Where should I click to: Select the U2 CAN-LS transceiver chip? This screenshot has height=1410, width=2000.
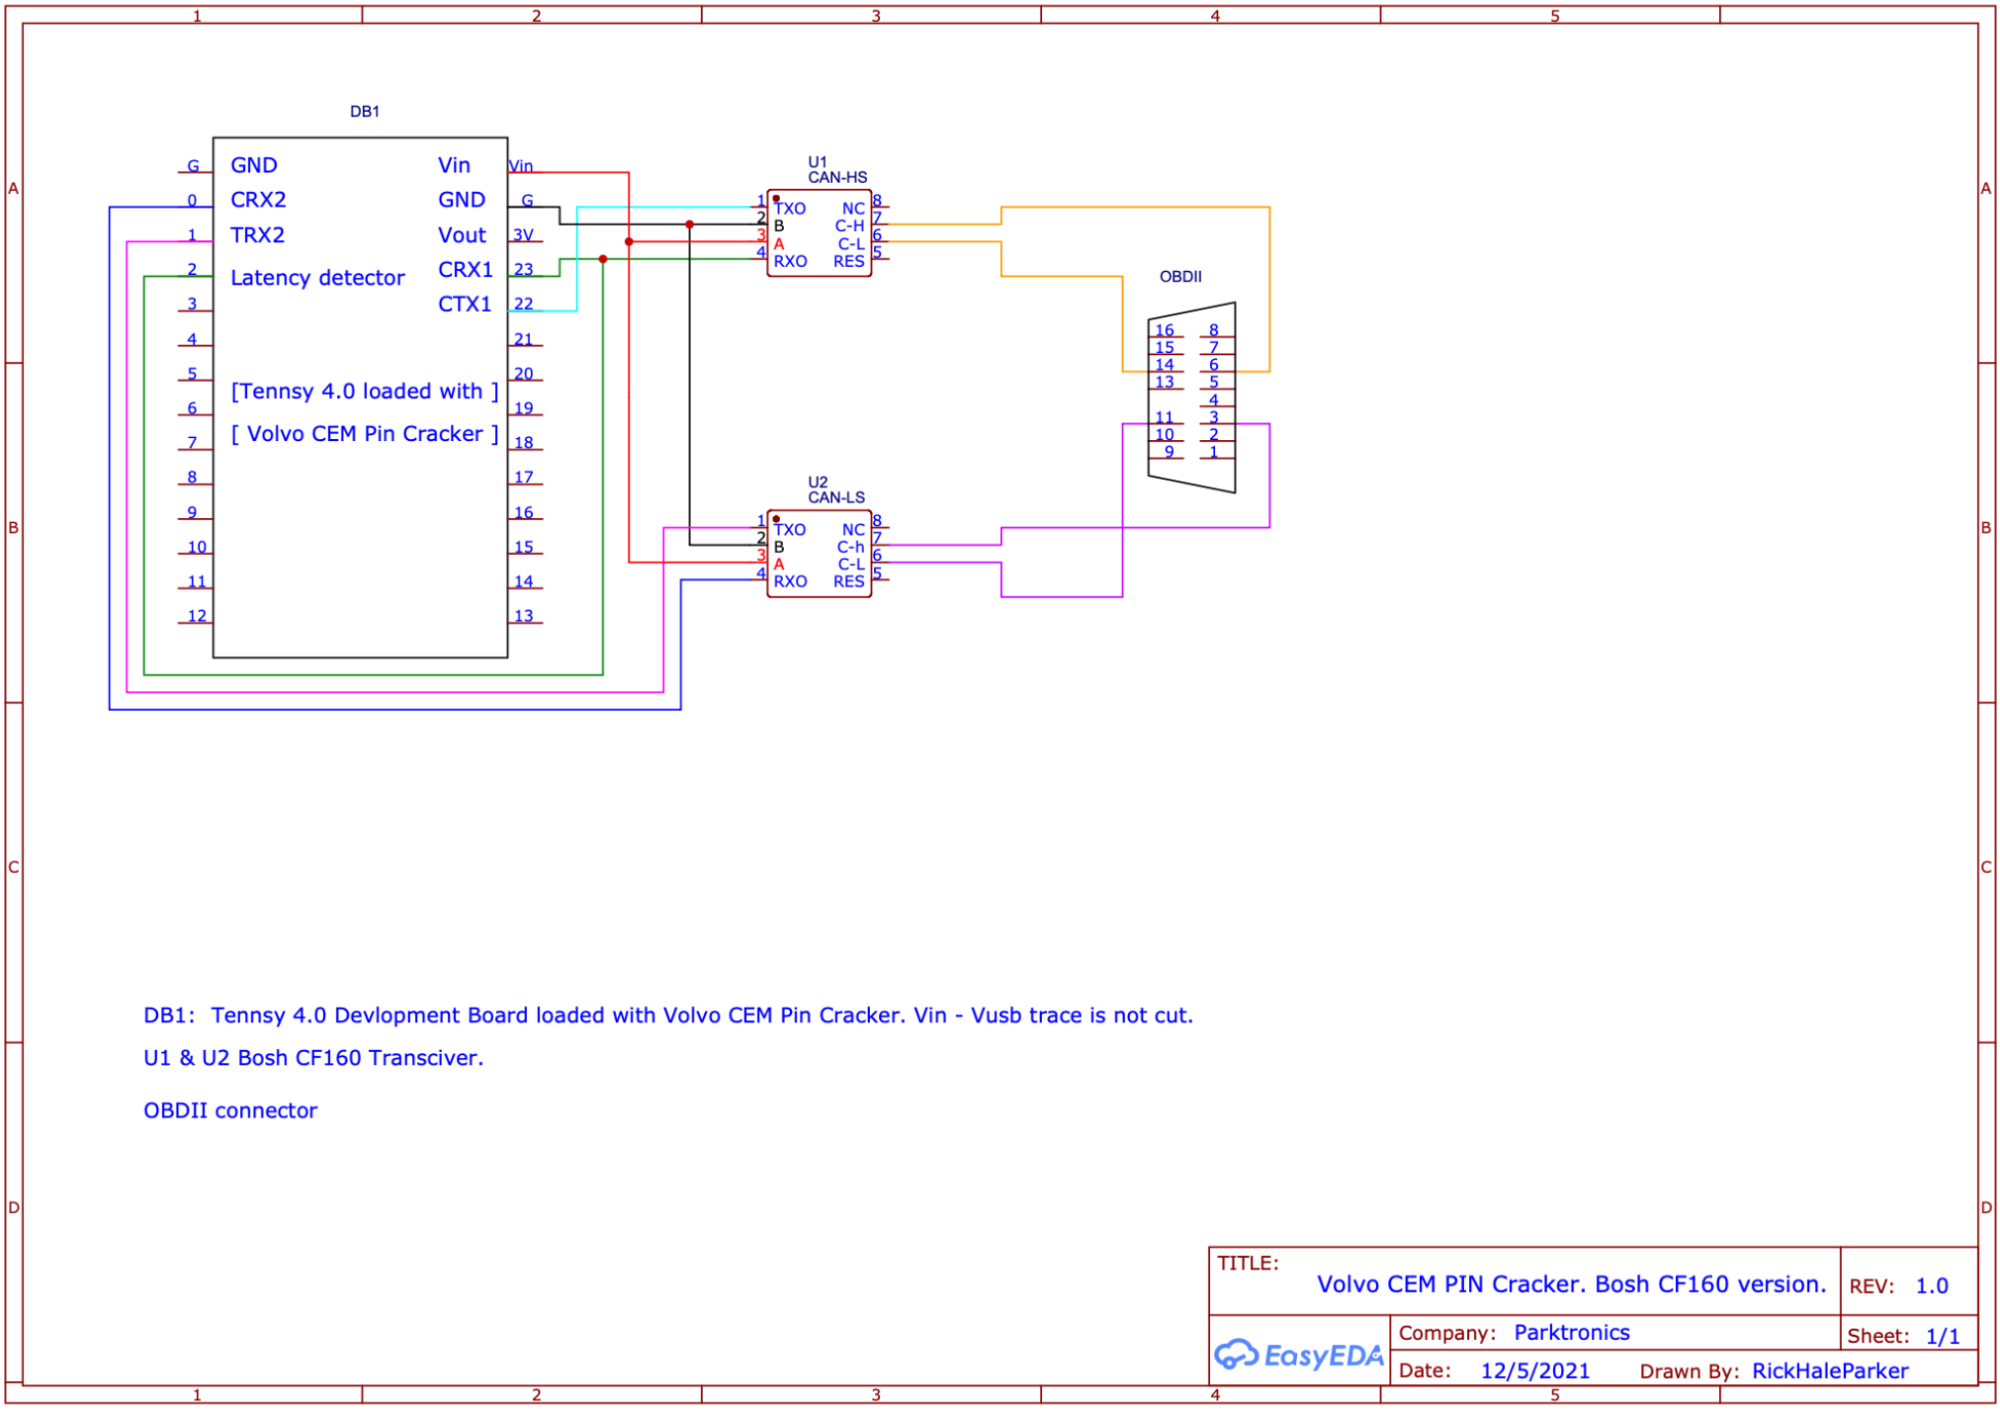coord(819,554)
